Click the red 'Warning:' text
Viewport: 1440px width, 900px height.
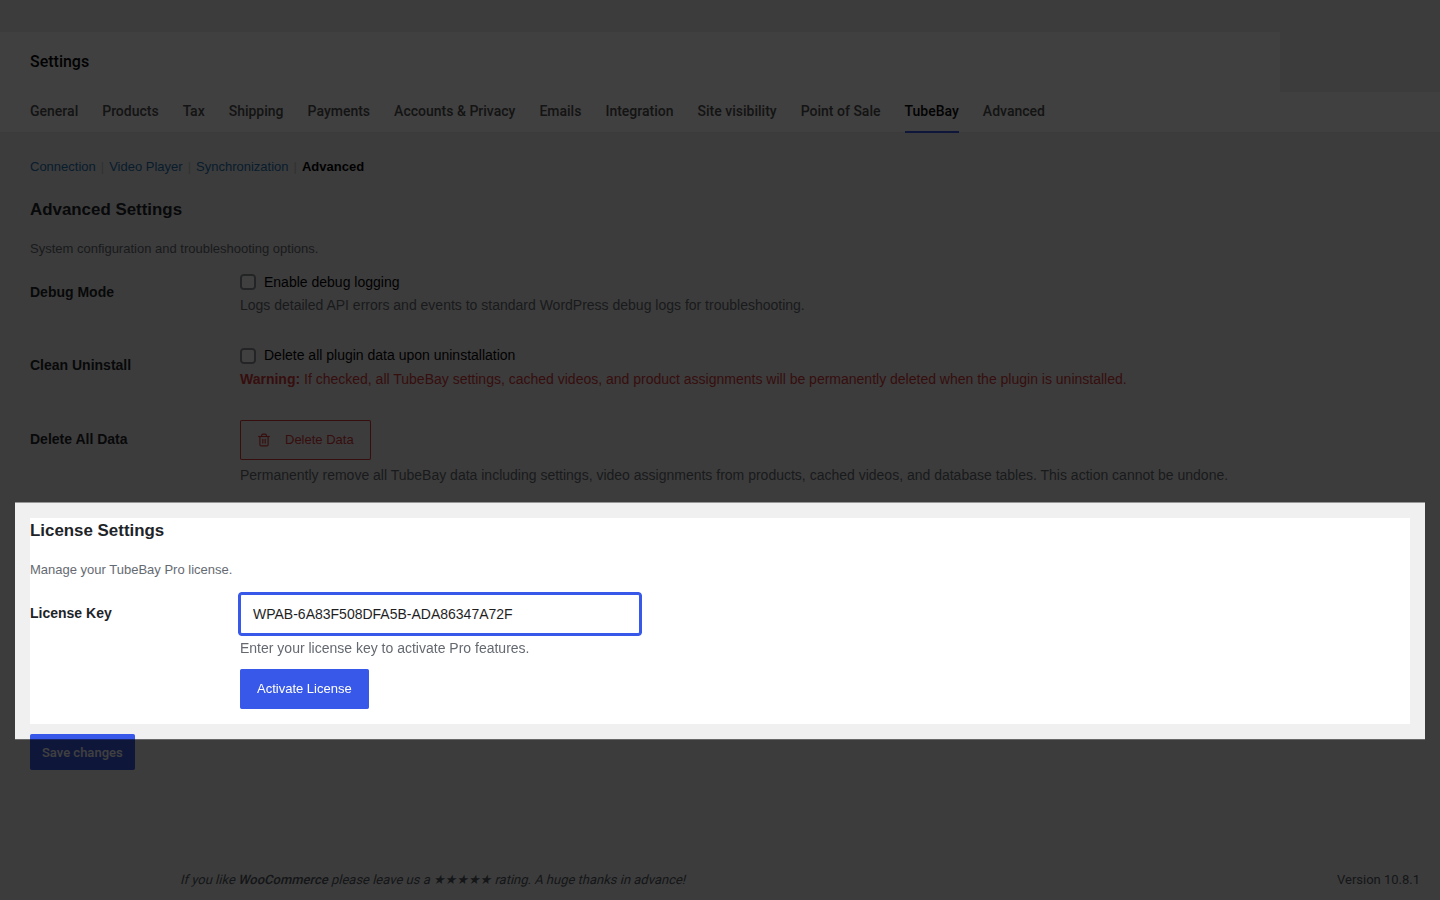(x=270, y=379)
